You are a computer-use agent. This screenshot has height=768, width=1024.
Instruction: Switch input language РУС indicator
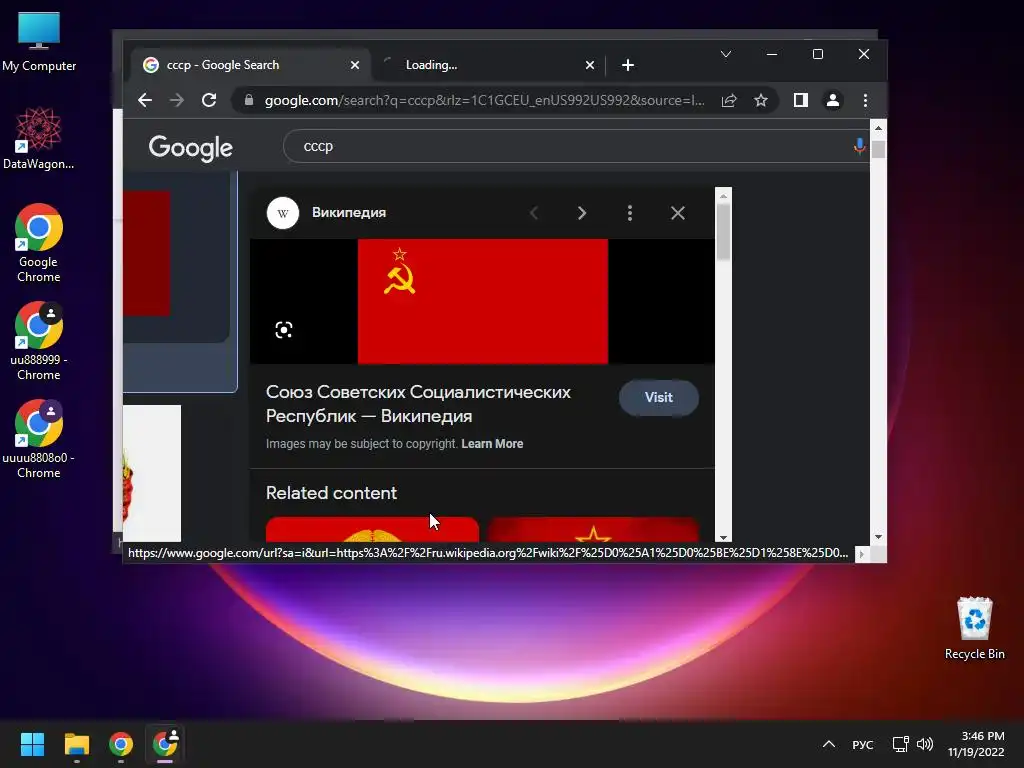tap(863, 744)
